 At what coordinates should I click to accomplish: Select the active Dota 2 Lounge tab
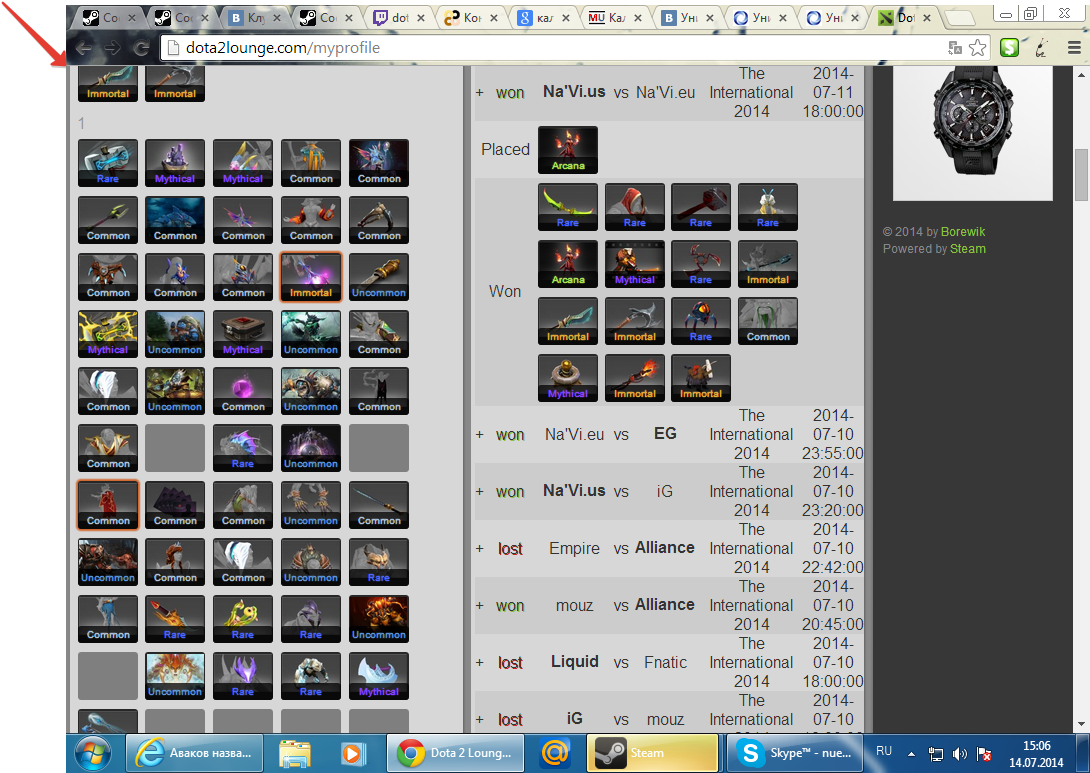(905, 18)
